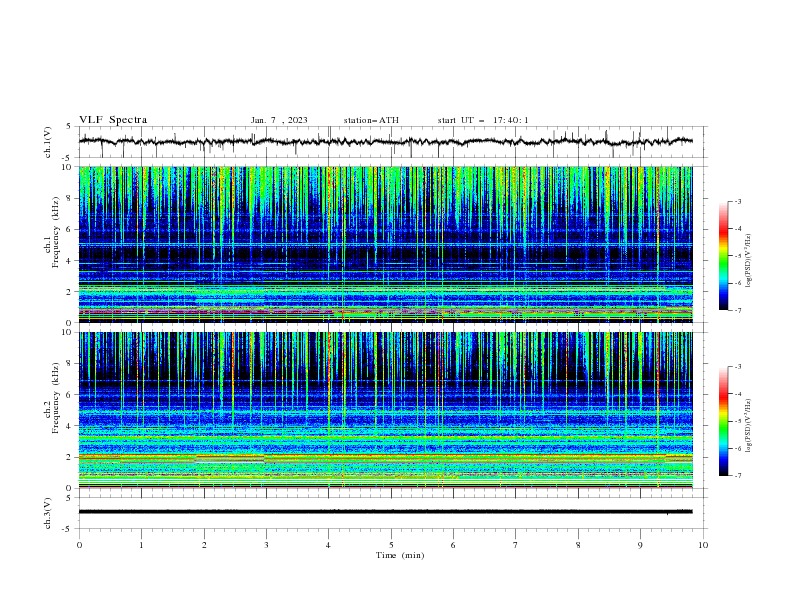
Task: Click time axis tick label "3"
Action: click(x=266, y=545)
